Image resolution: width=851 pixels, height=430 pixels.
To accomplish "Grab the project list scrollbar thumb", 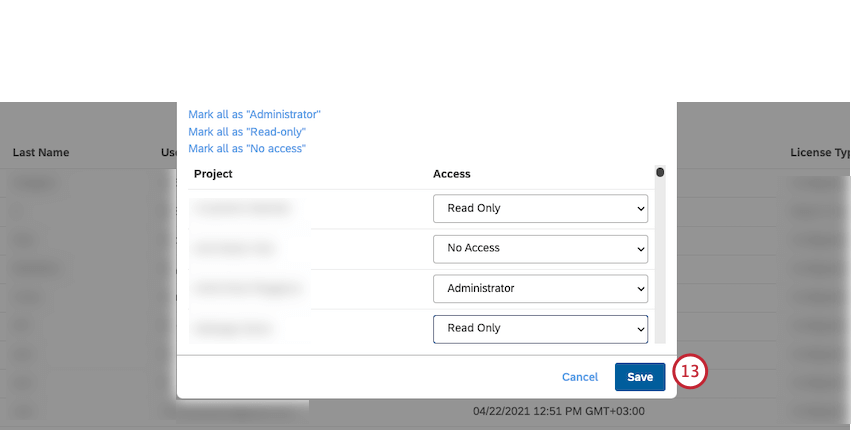I will pos(660,173).
